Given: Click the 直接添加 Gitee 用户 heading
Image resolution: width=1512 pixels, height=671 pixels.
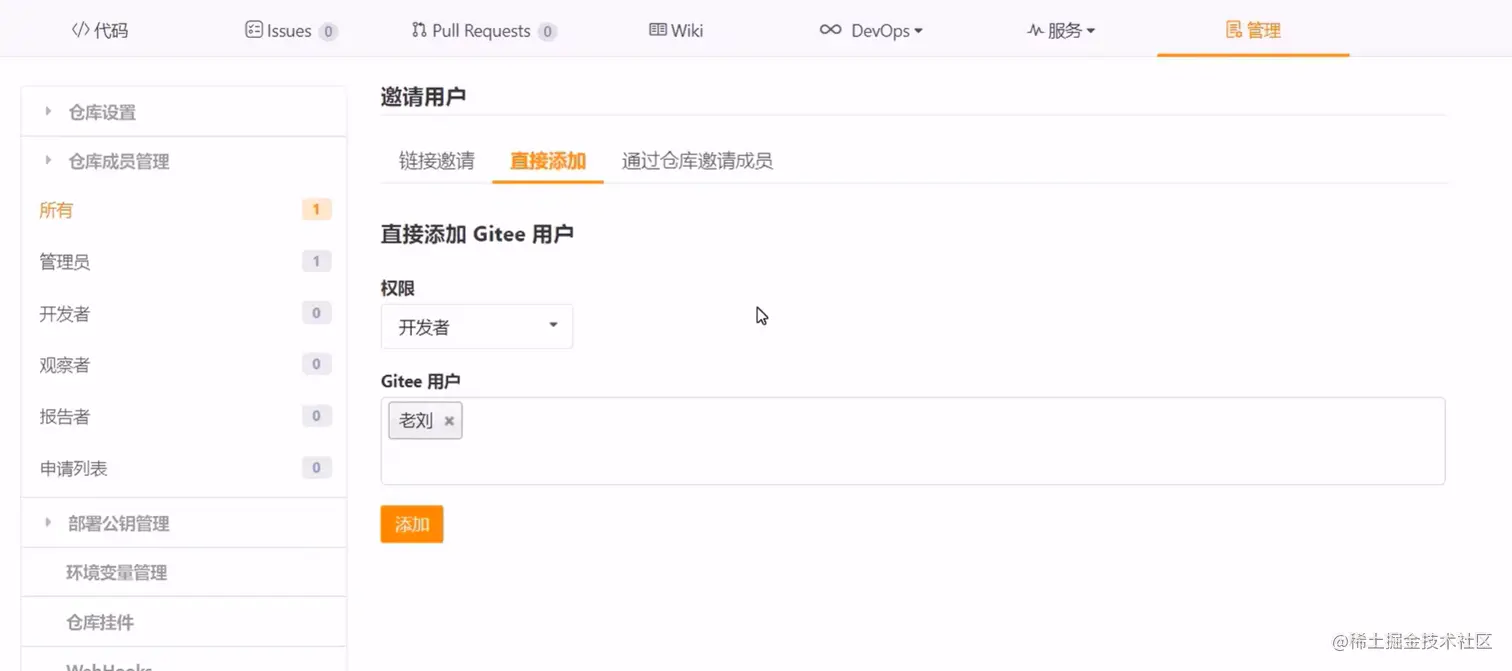Looking at the screenshot, I should click(477, 234).
